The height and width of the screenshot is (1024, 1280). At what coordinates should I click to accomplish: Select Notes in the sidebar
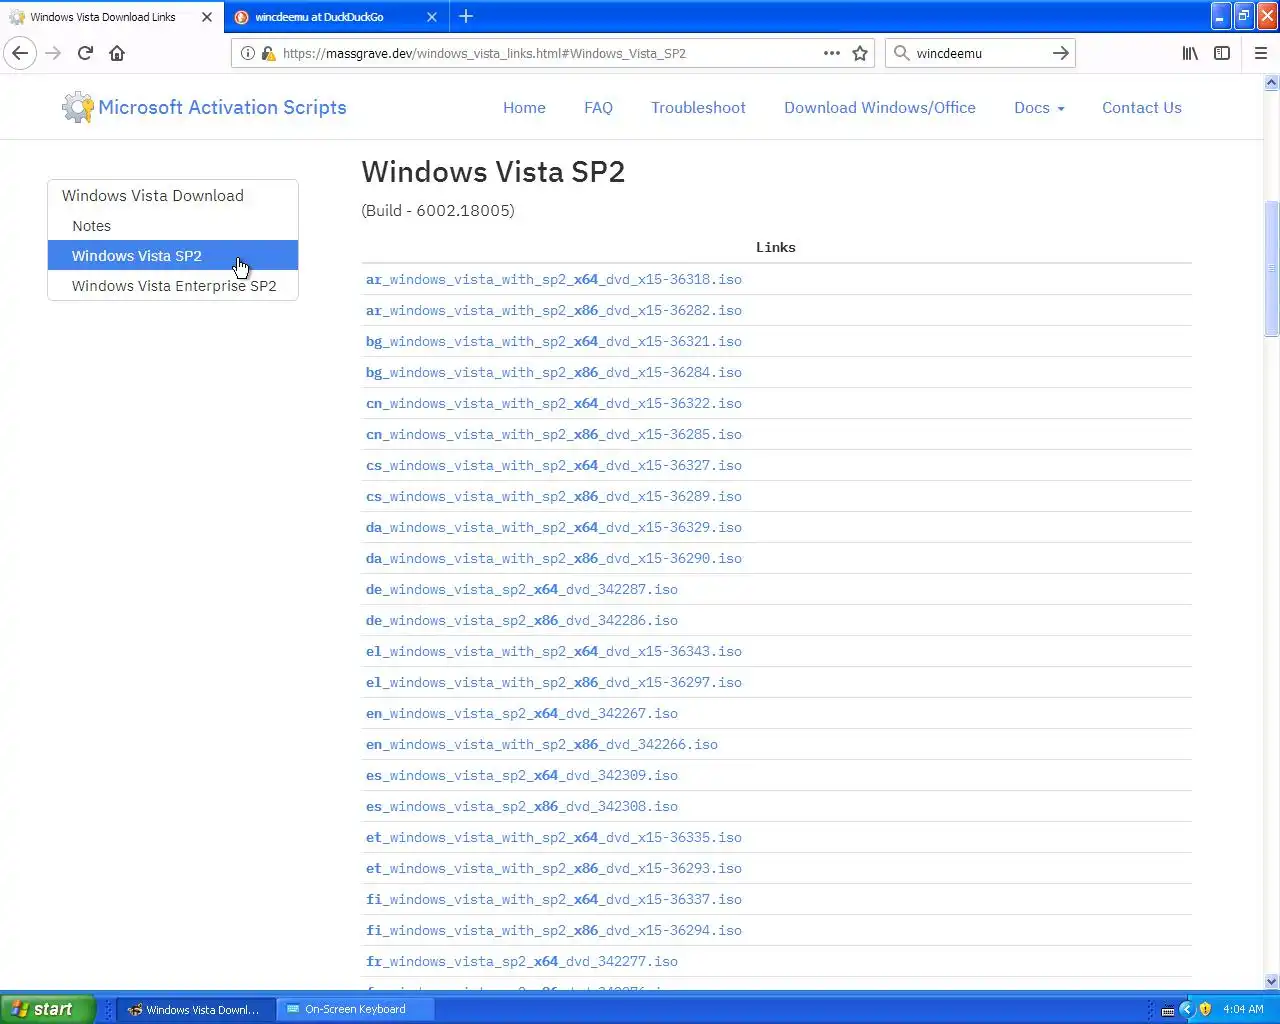[x=173, y=226]
